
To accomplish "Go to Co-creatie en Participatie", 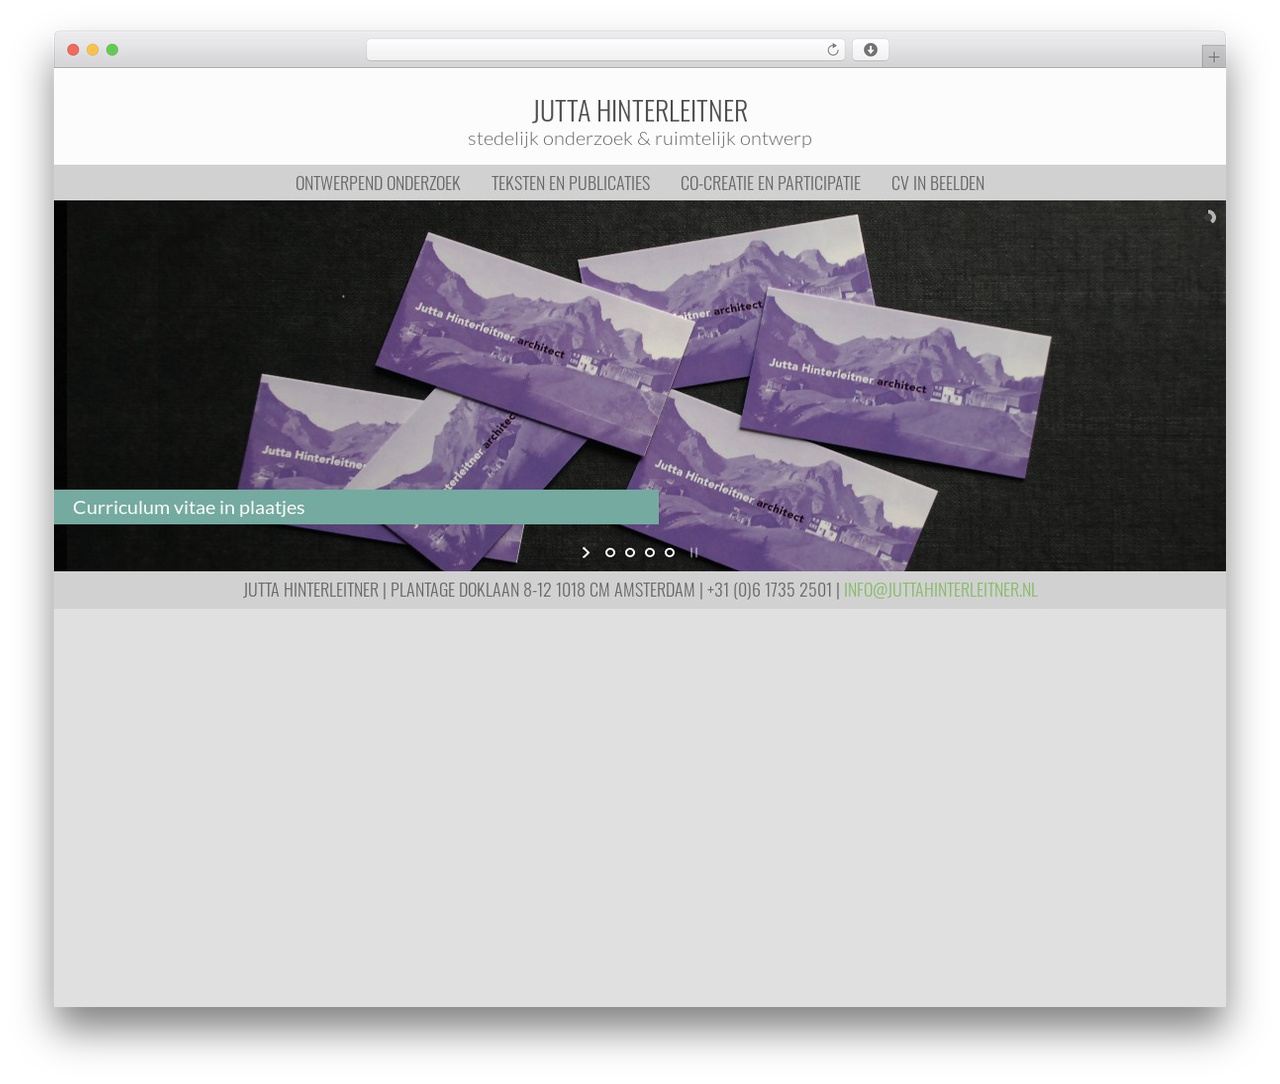I will [770, 183].
